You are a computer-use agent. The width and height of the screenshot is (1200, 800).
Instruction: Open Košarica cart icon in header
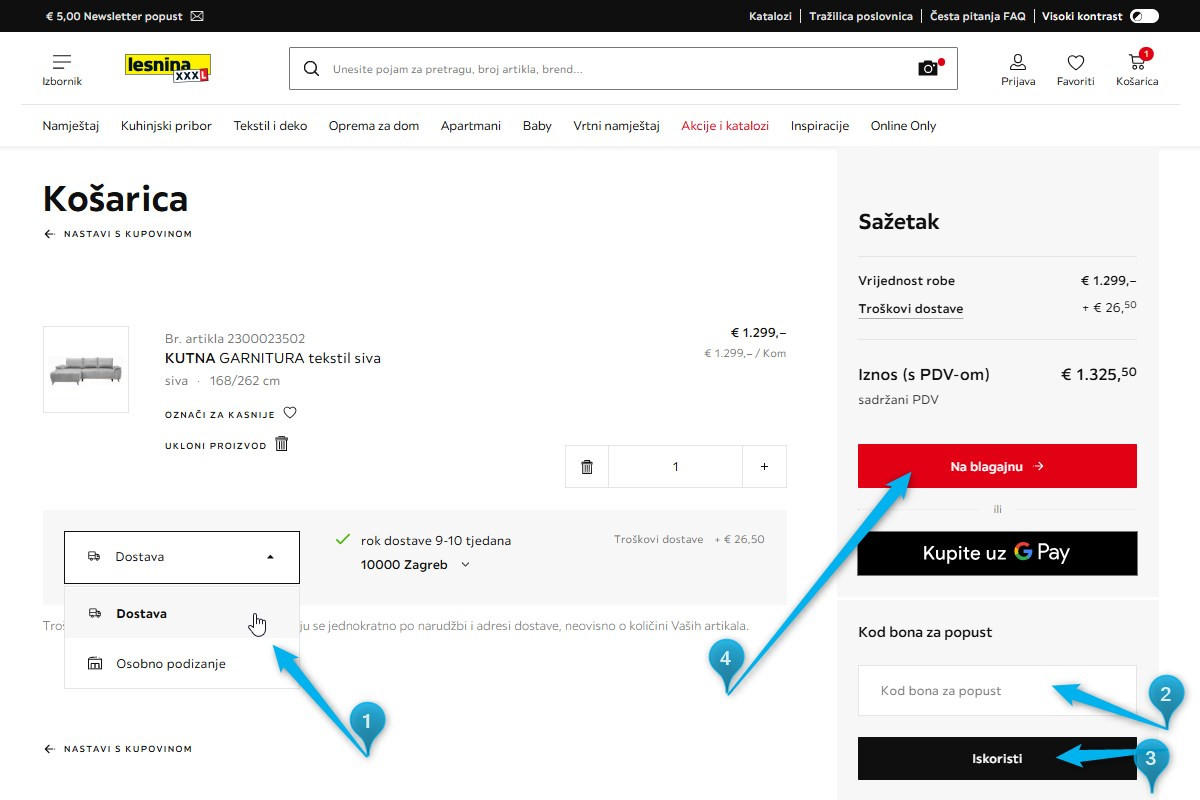[x=1137, y=69]
